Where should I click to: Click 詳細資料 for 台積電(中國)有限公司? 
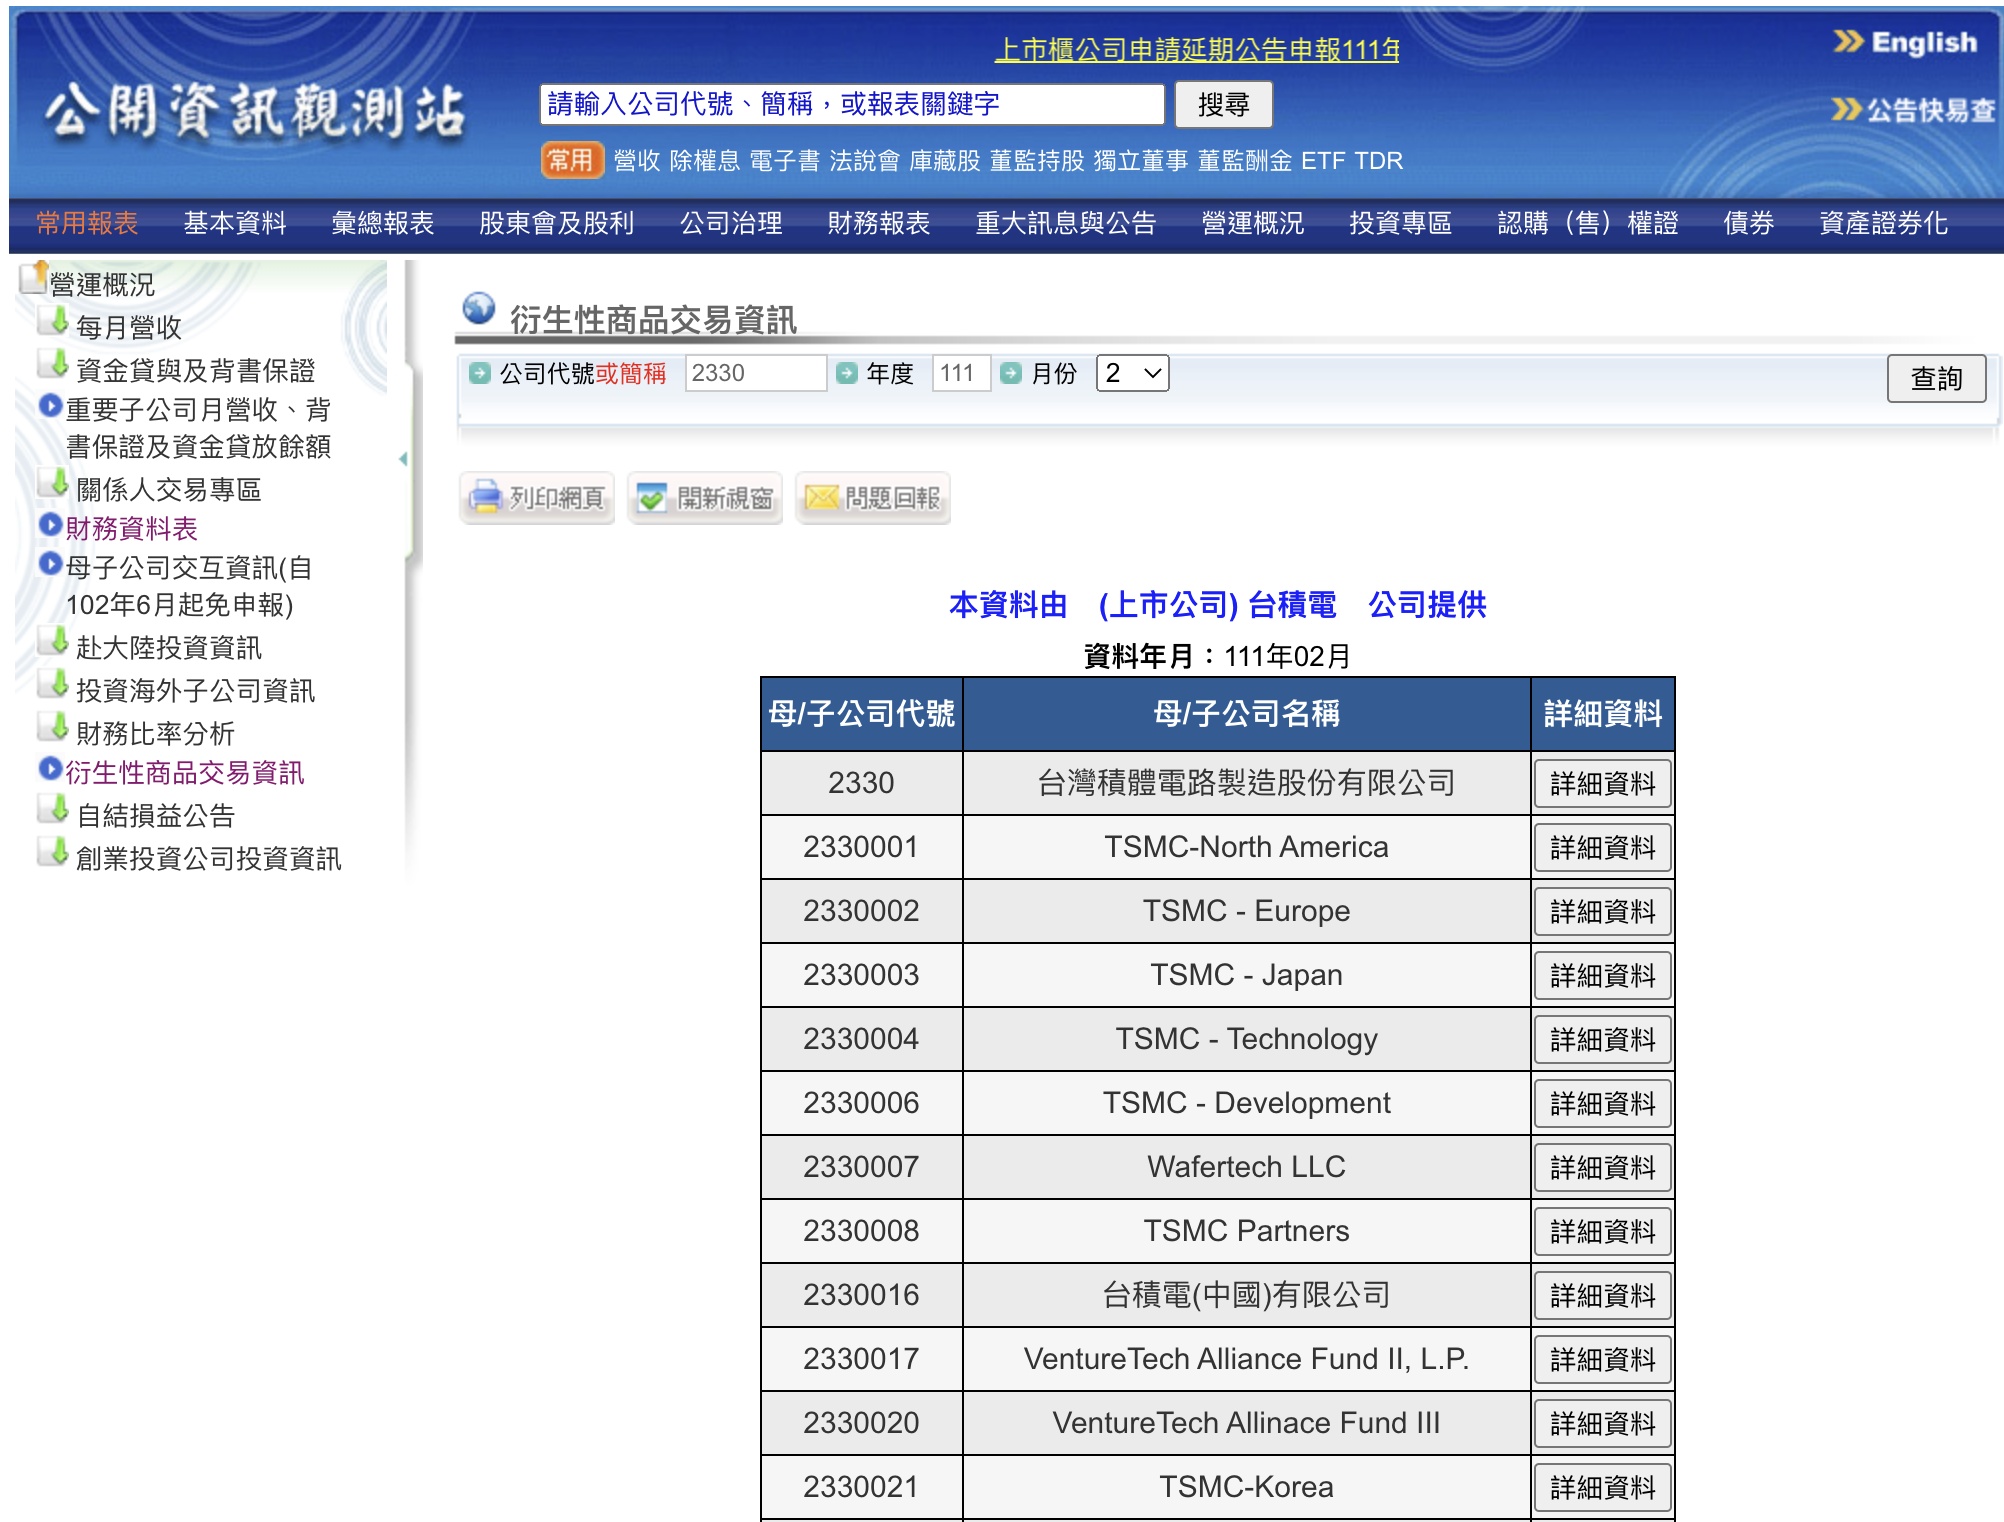point(1603,1295)
